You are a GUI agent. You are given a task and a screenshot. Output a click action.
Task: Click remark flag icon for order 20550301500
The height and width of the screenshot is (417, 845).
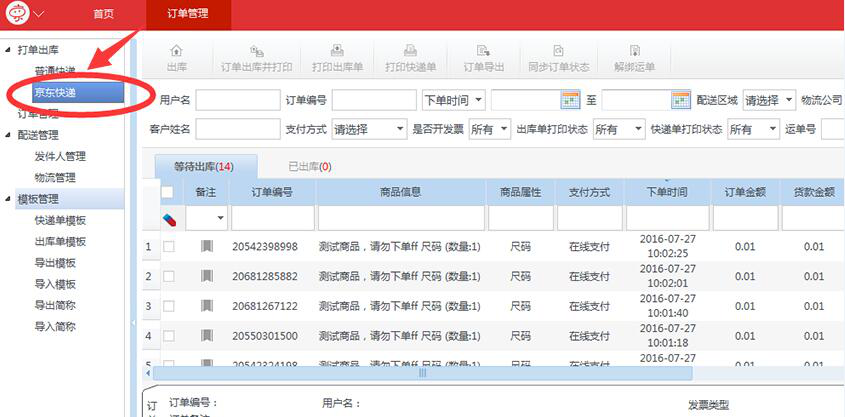206,336
